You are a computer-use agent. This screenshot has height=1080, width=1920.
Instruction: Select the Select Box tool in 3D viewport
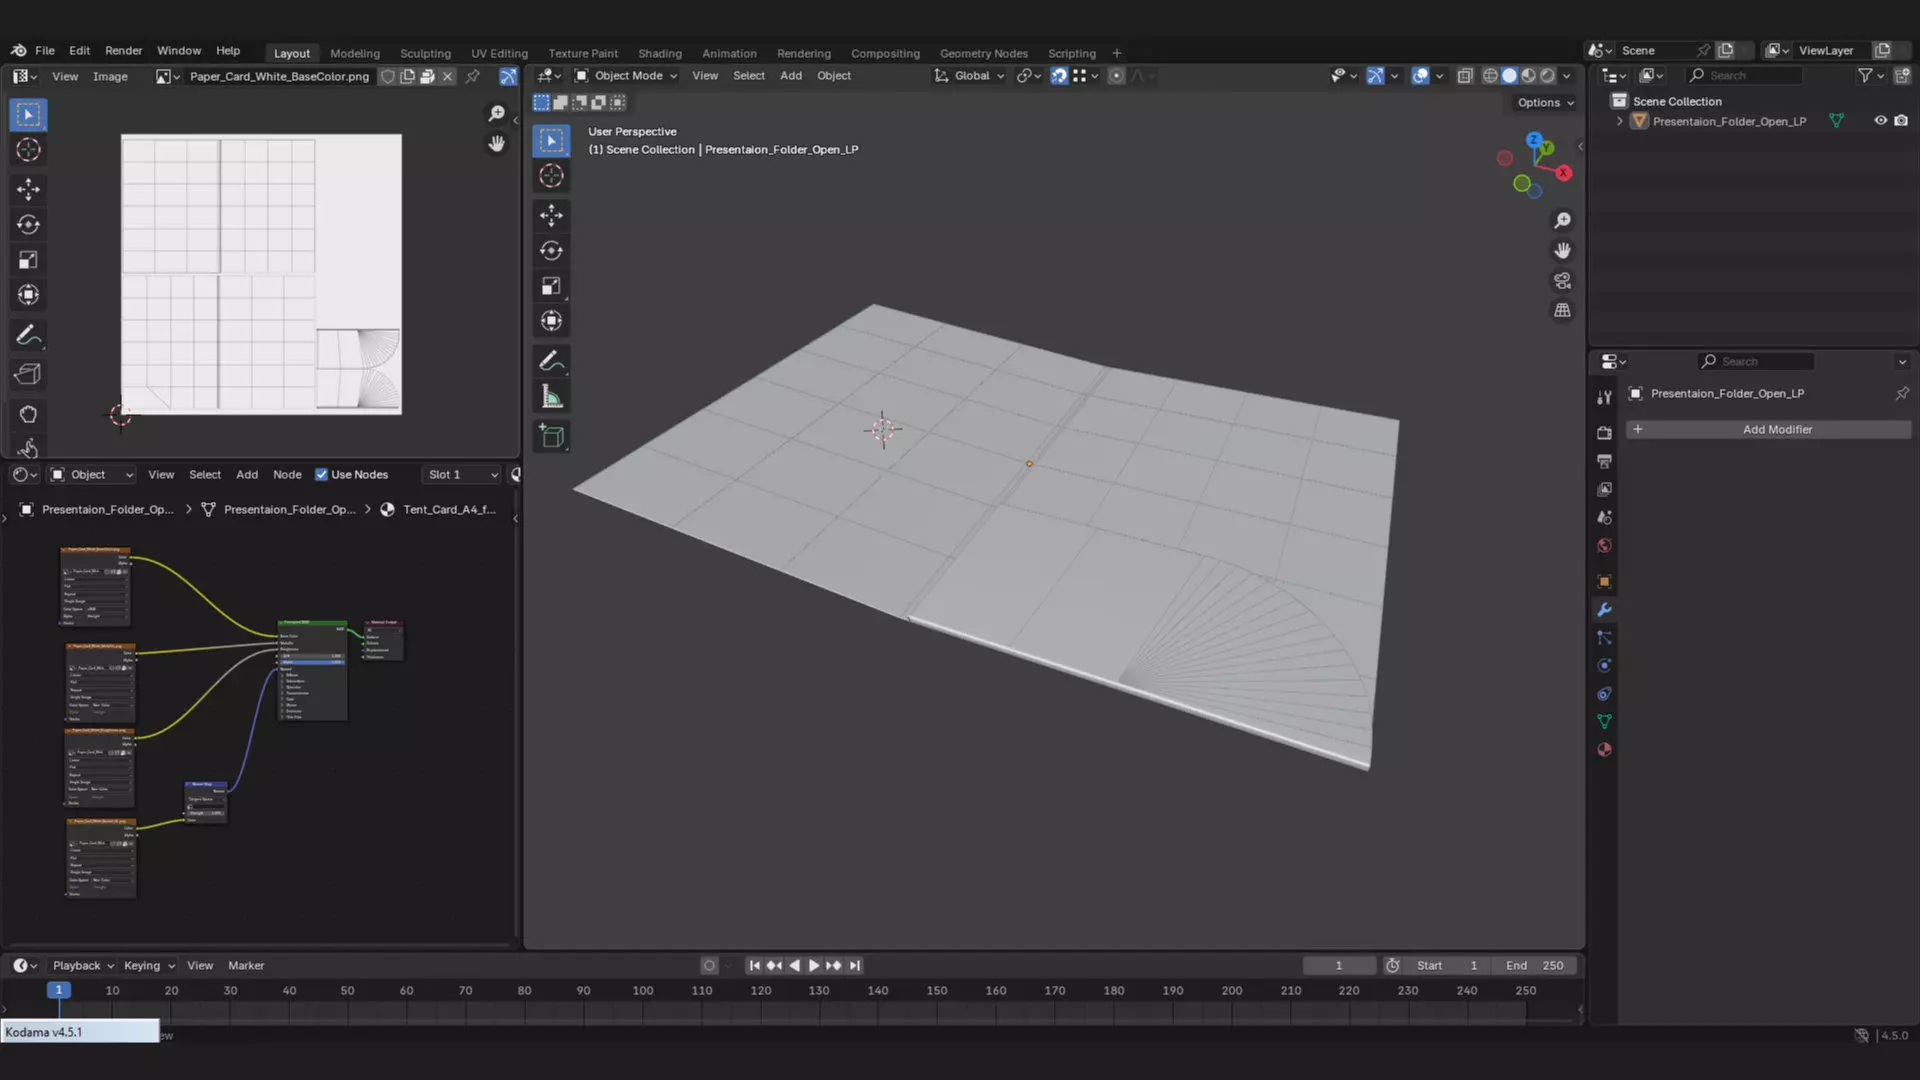(x=551, y=140)
